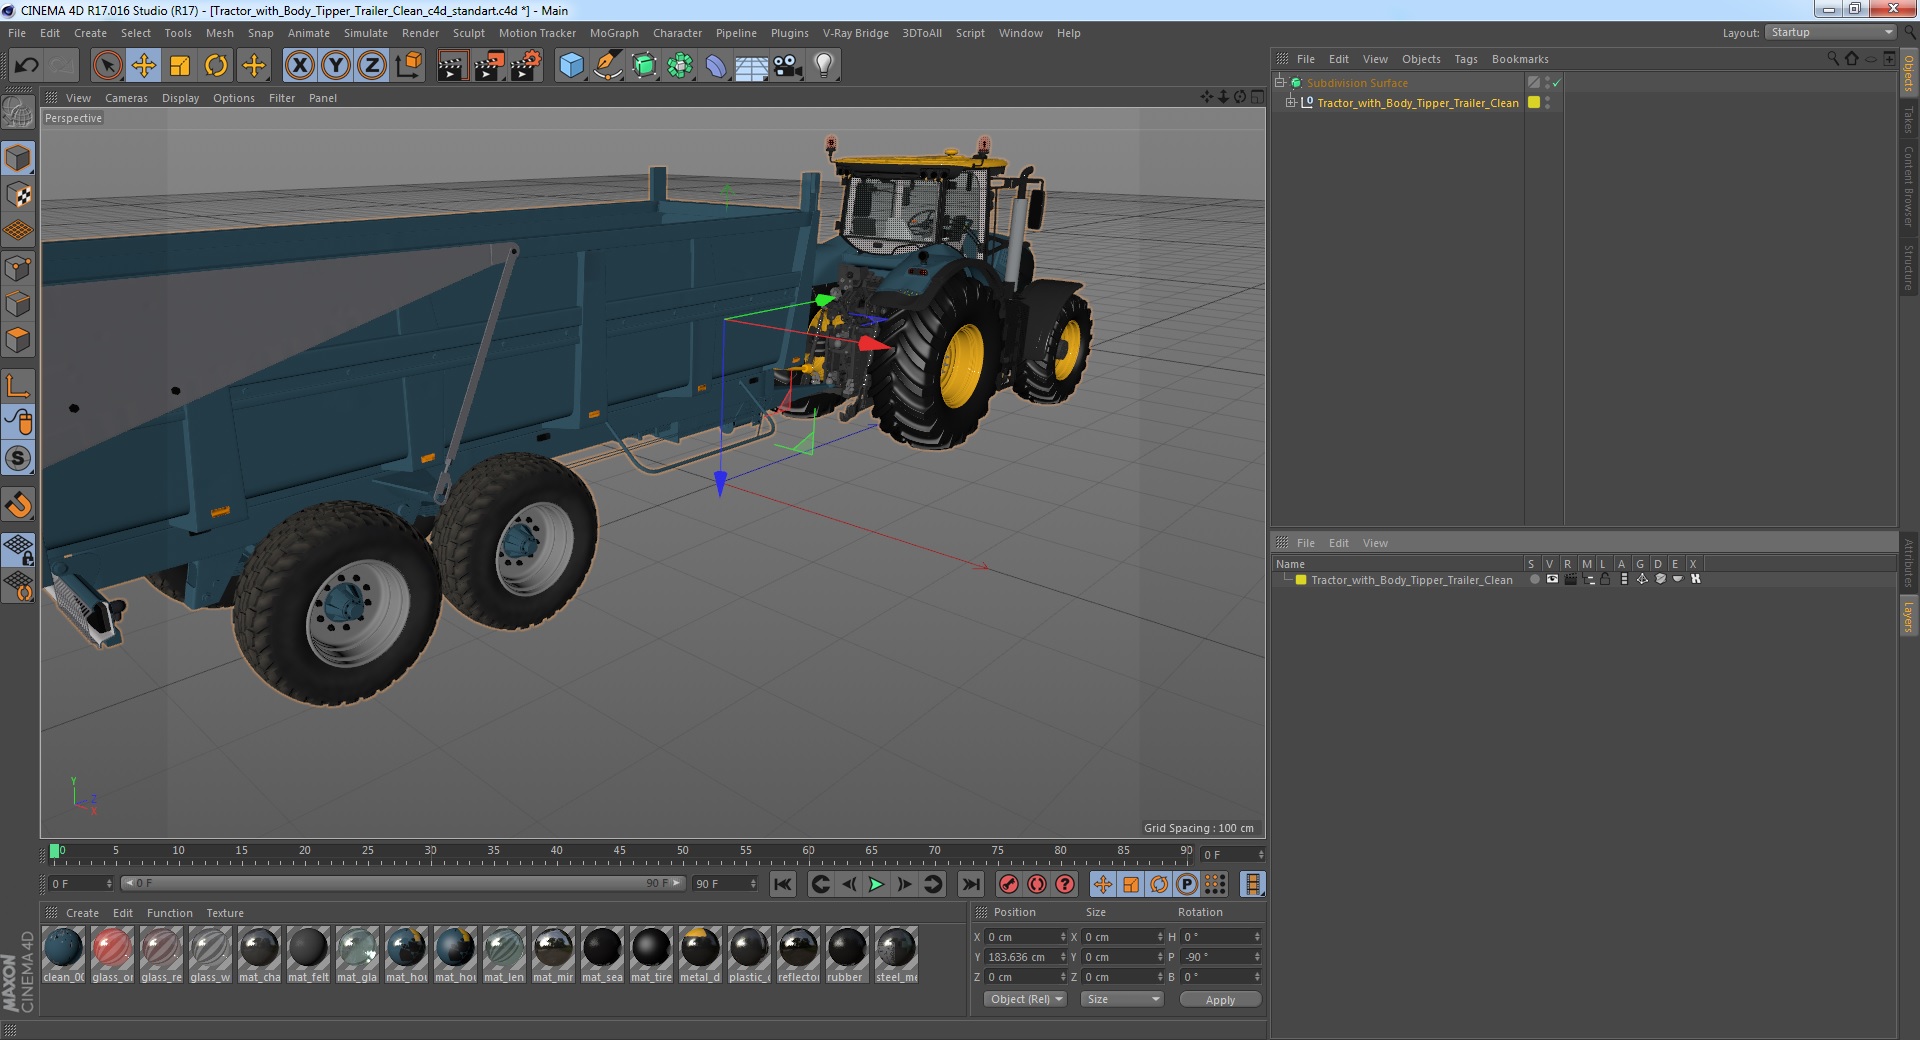Open the Content Browser side tab
The width and height of the screenshot is (1920, 1040).
click(x=1908, y=186)
